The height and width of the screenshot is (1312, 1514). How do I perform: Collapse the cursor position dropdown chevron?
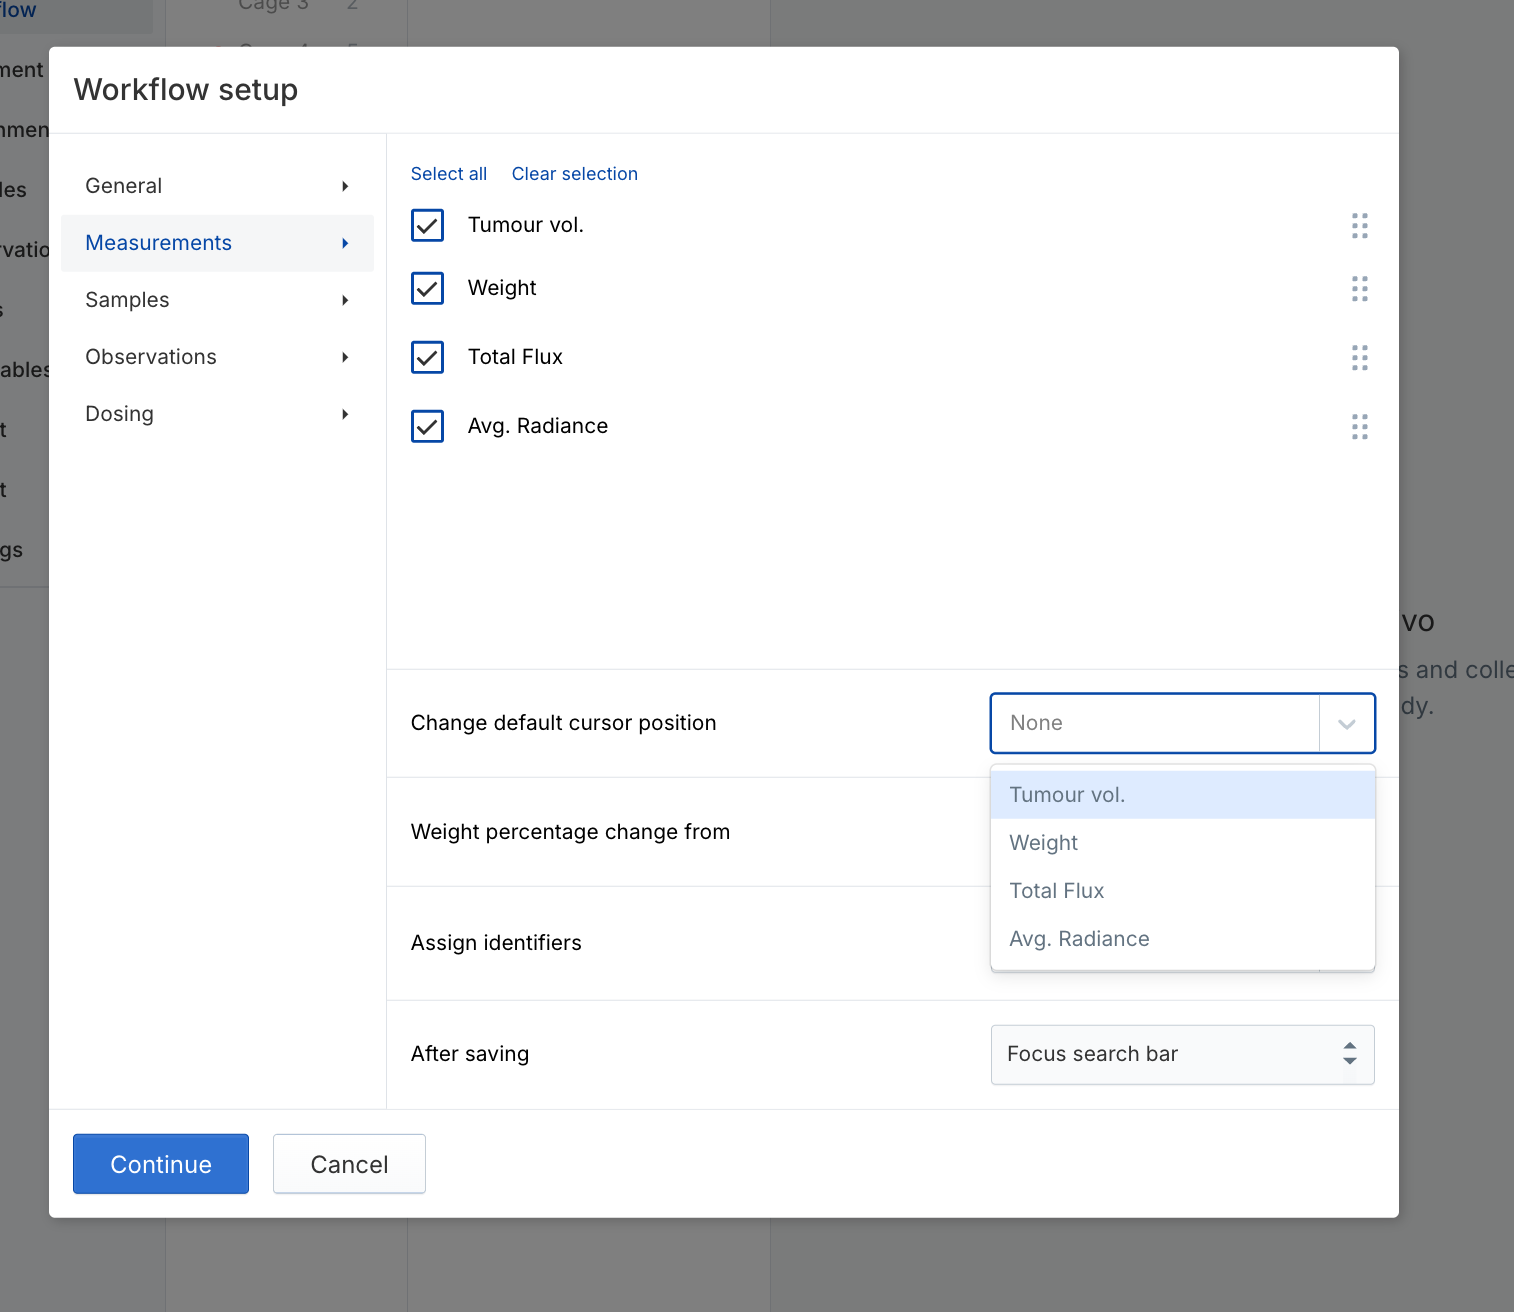click(1346, 724)
